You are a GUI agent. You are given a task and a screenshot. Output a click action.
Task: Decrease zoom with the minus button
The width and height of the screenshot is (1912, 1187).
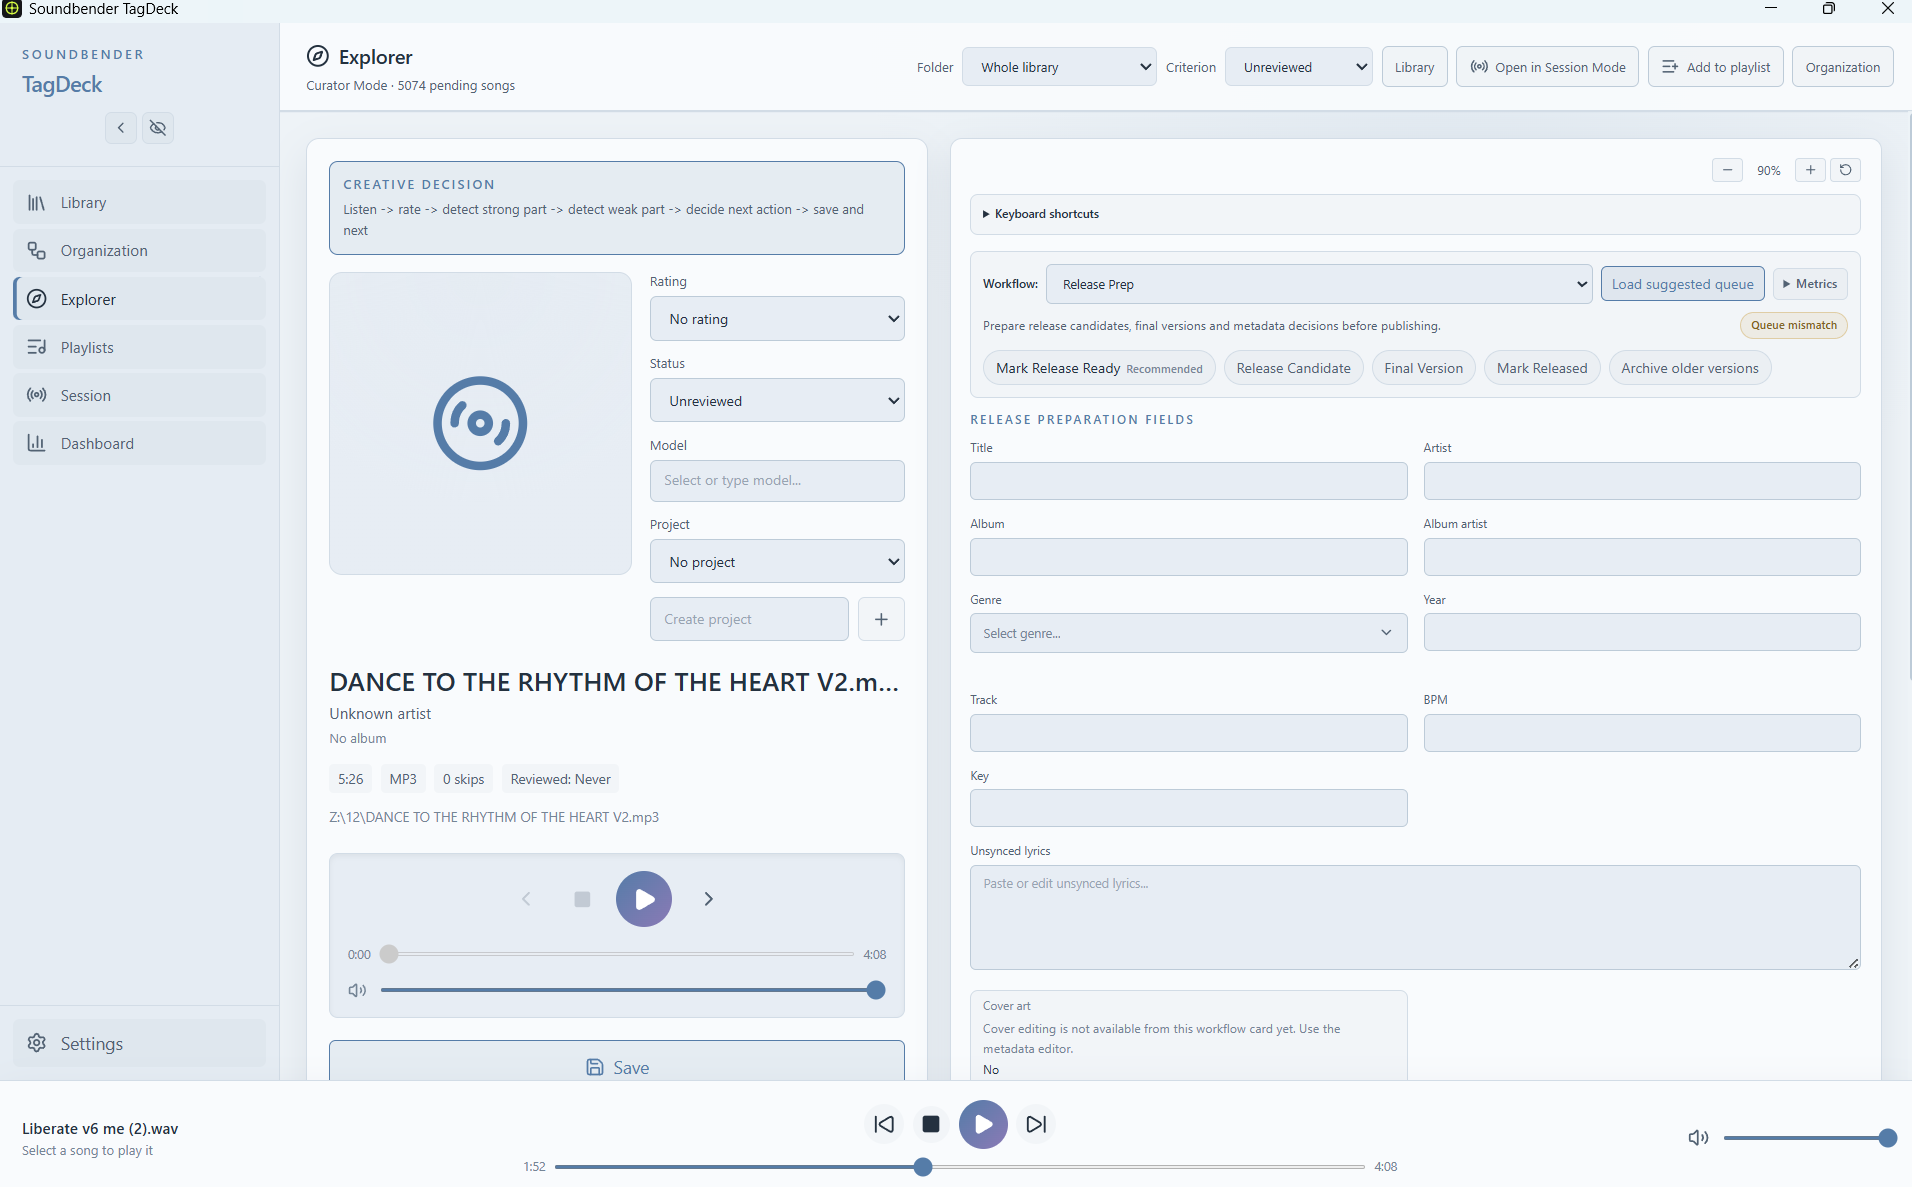[1727, 170]
